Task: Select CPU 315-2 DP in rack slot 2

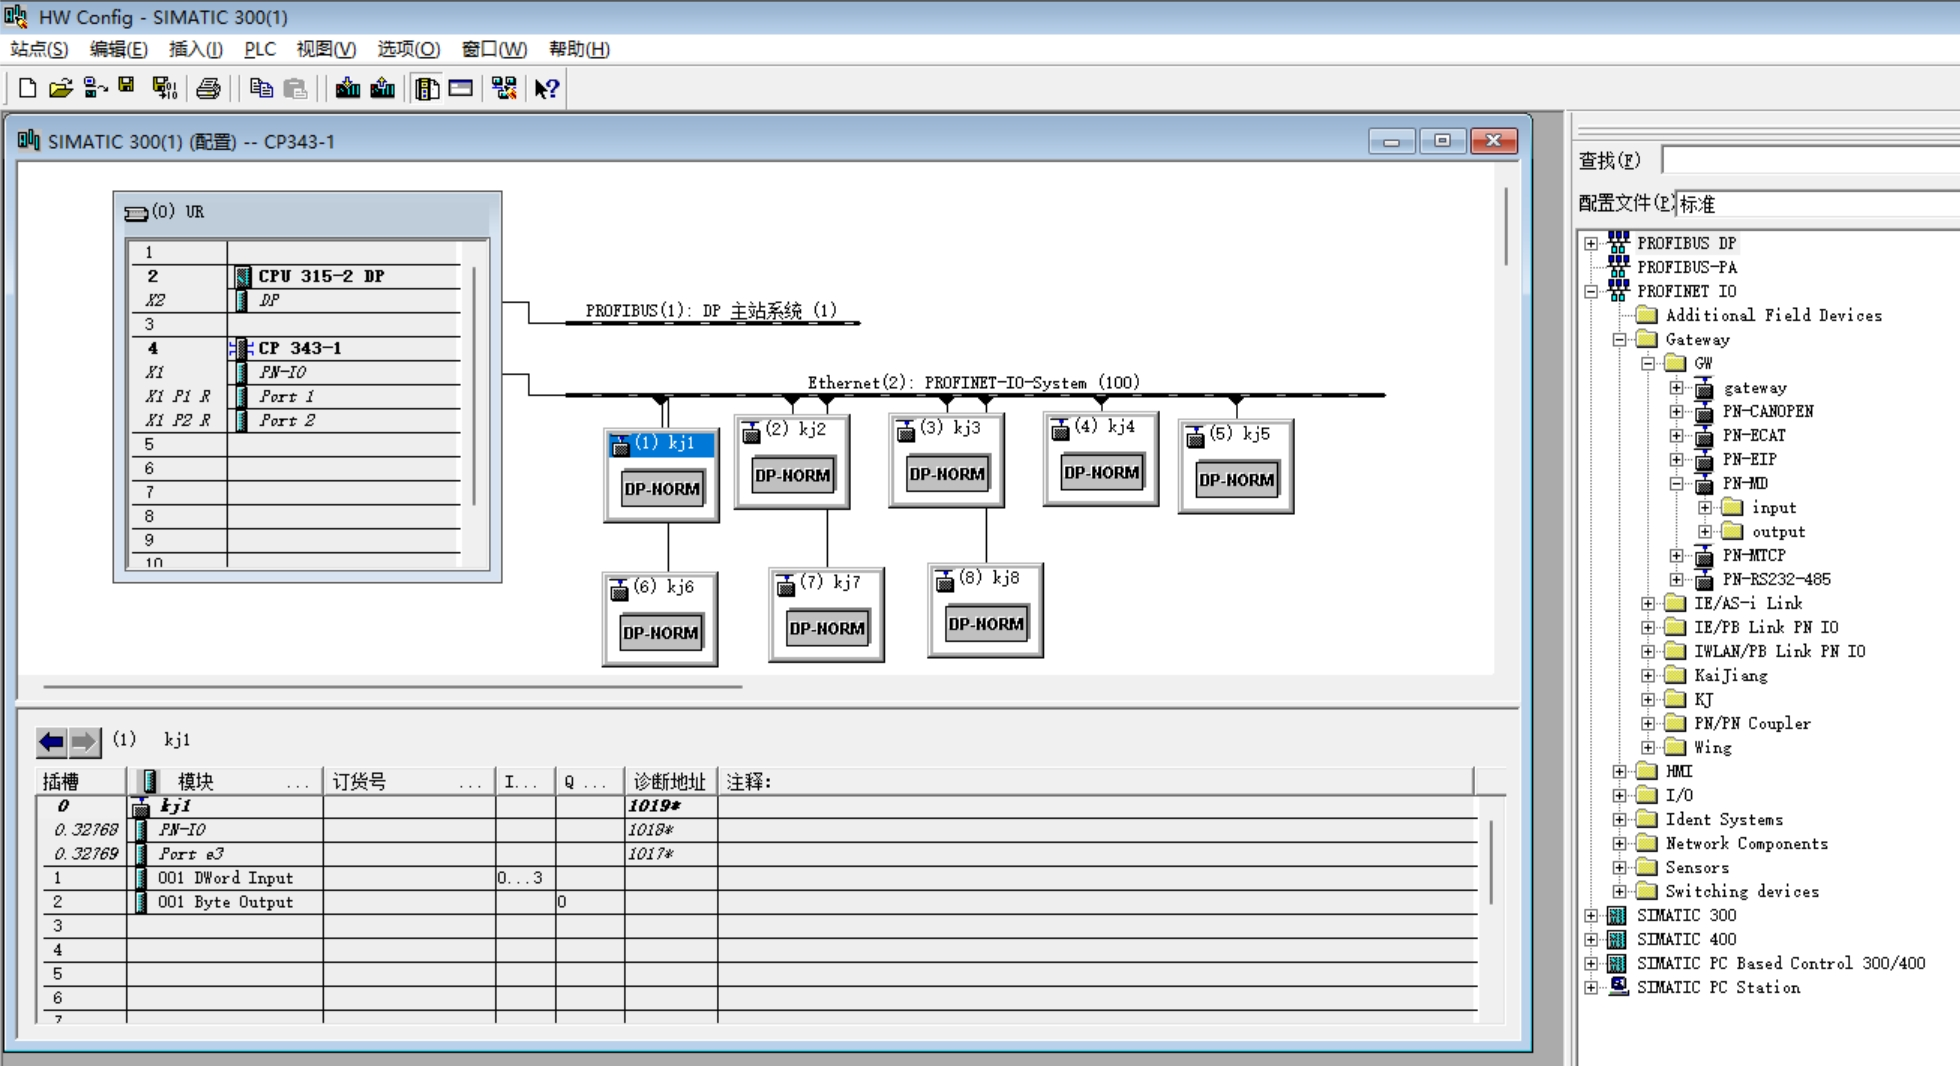Action: click(x=321, y=276)
